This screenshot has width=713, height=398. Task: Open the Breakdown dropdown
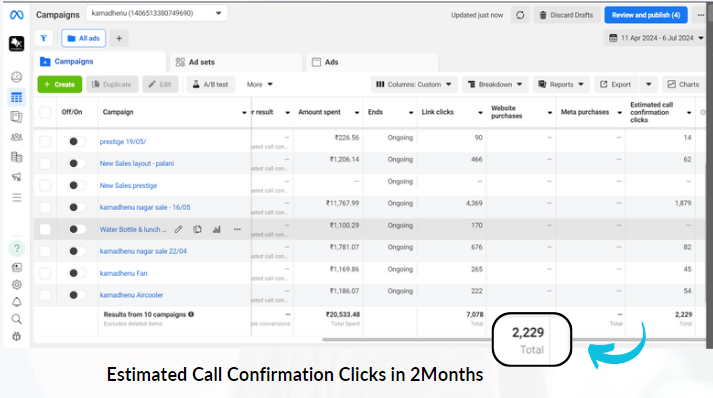[x=495, y=84]
